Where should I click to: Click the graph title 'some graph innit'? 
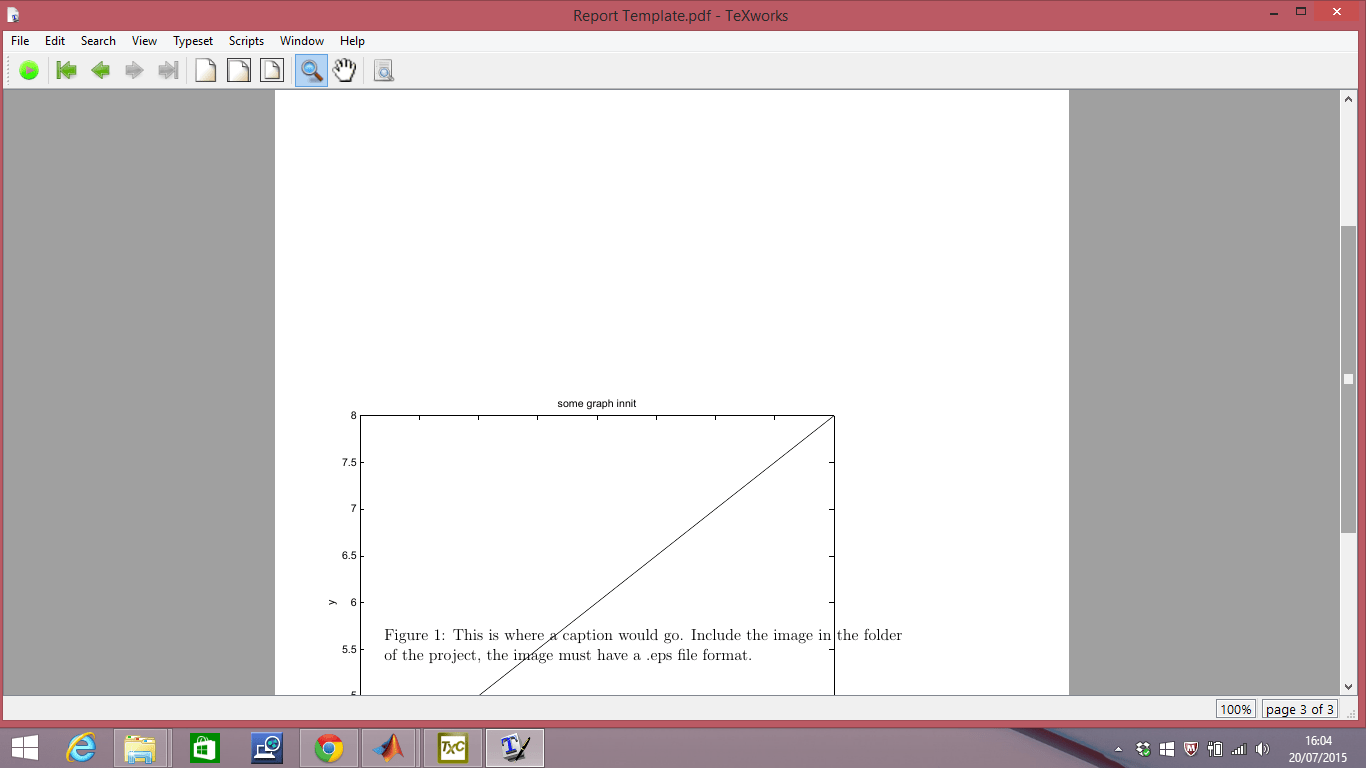click(597, 404)
